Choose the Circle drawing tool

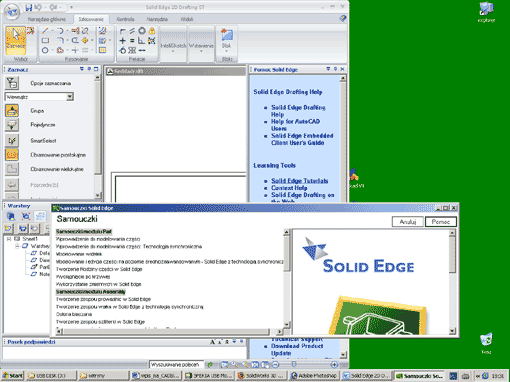45,50
